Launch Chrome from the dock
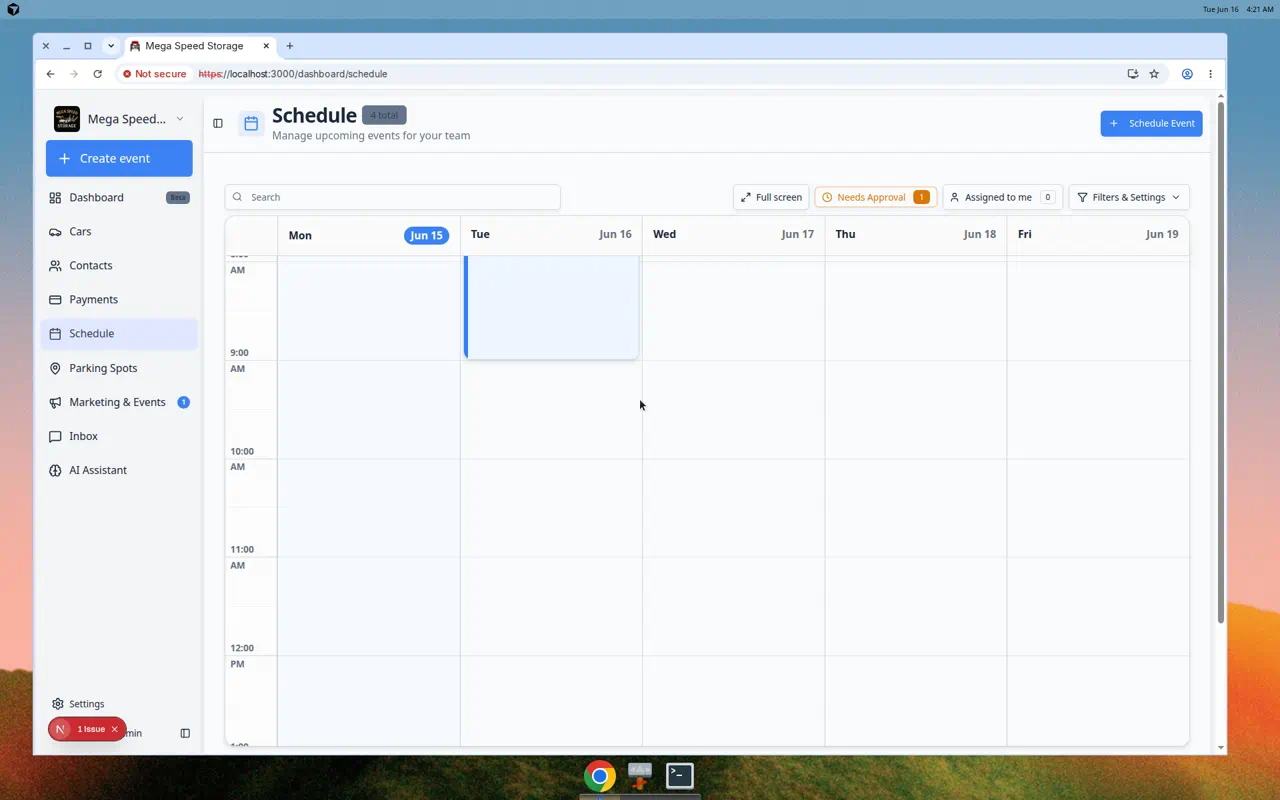The width and height of the screenshot is (1280, 800). [x=600, y=776]
